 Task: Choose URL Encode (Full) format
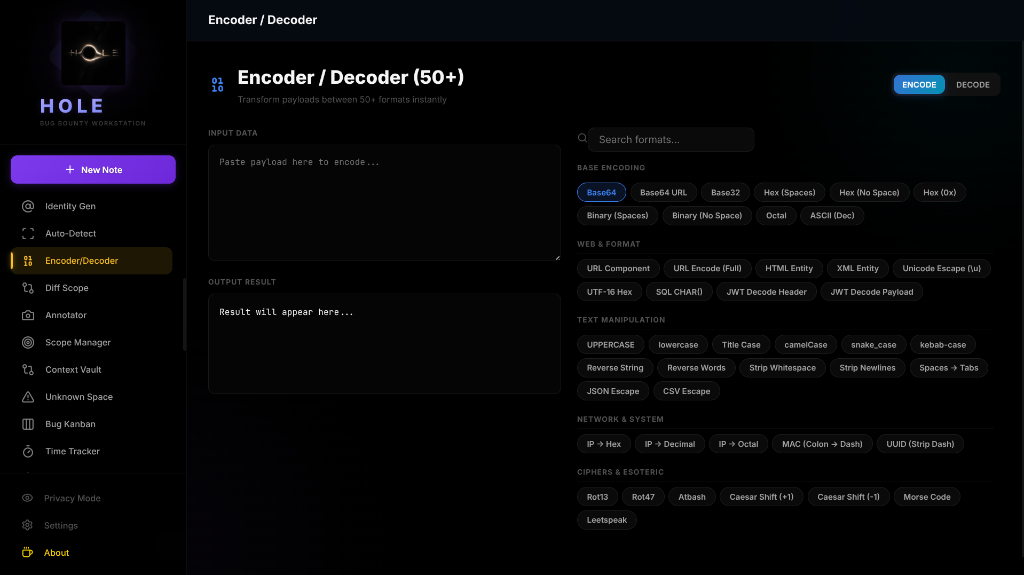click(x=707, y=269)
